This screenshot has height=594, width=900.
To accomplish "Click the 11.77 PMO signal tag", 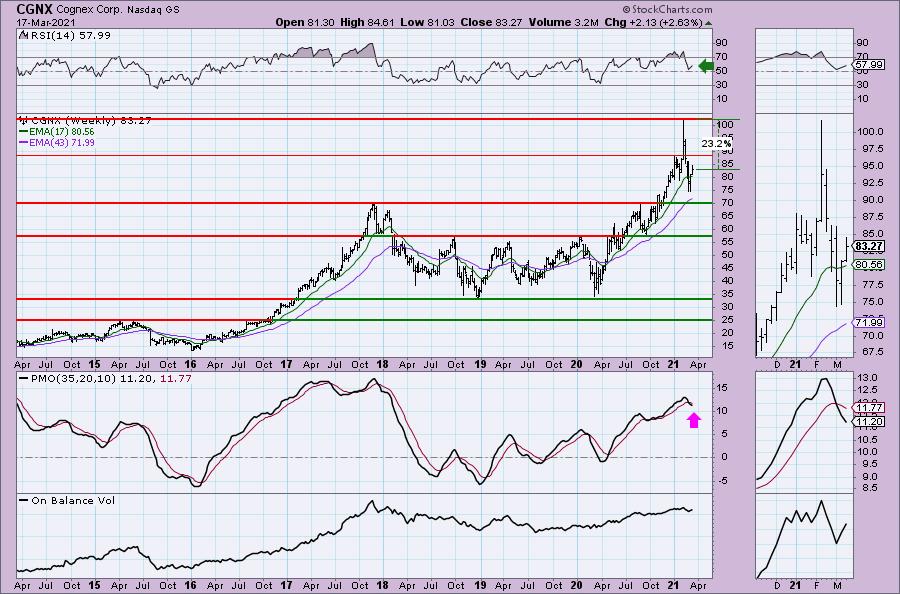I will 868,408.
